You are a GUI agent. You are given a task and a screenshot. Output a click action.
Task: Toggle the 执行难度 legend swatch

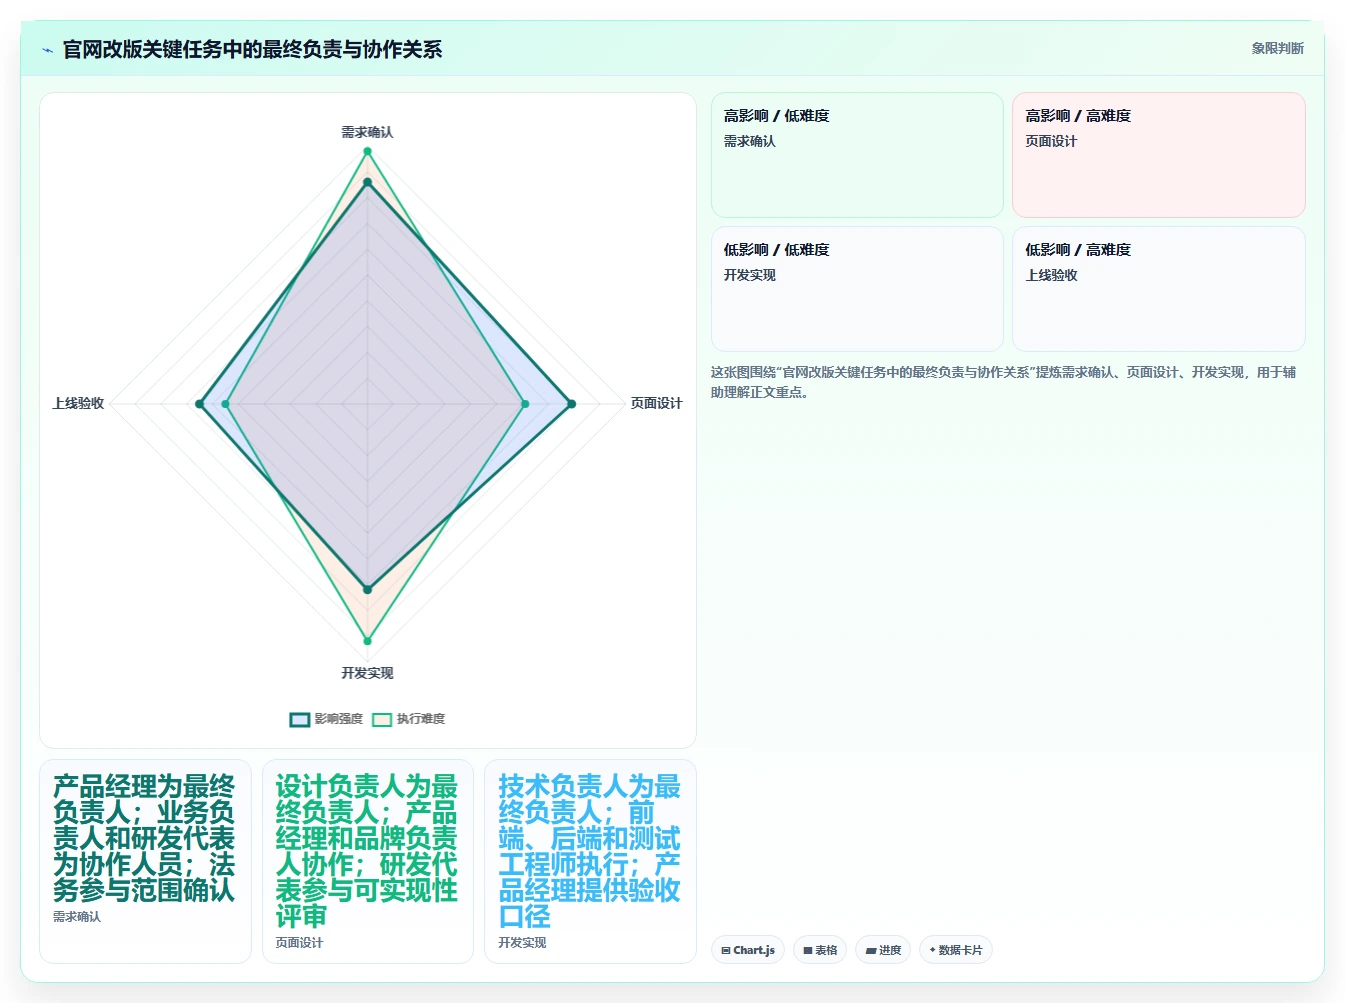382,719
